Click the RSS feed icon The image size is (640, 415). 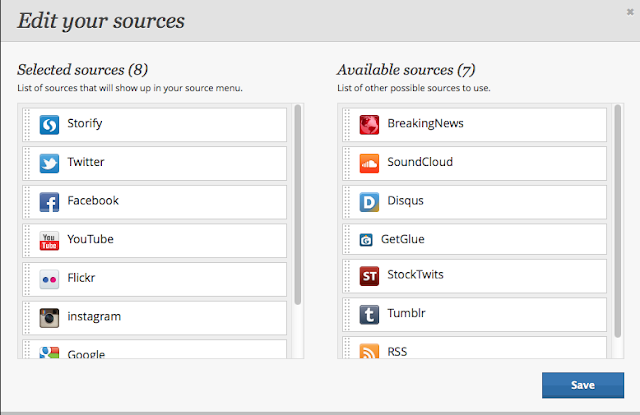(369, 351)
